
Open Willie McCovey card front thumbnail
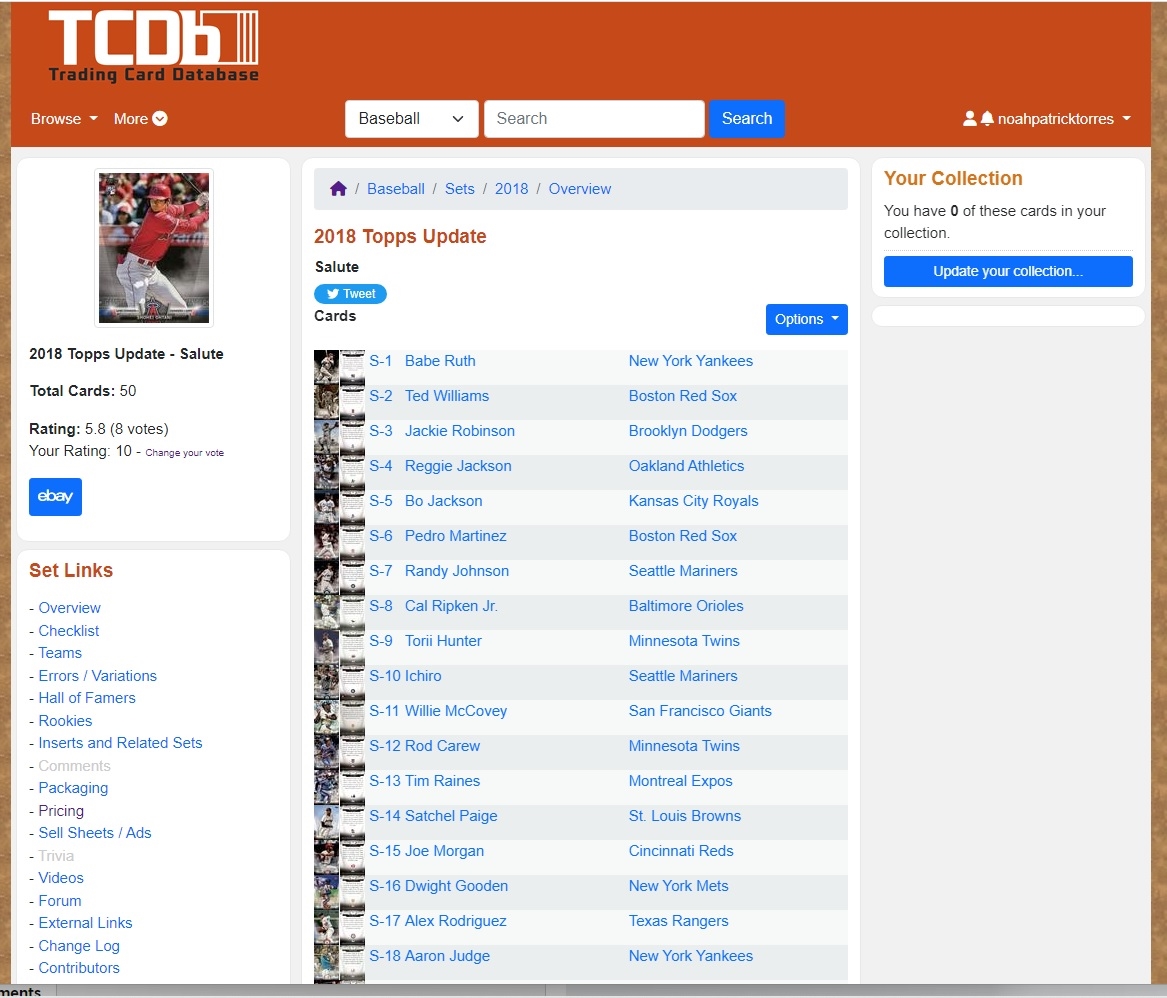click(326, 717)
